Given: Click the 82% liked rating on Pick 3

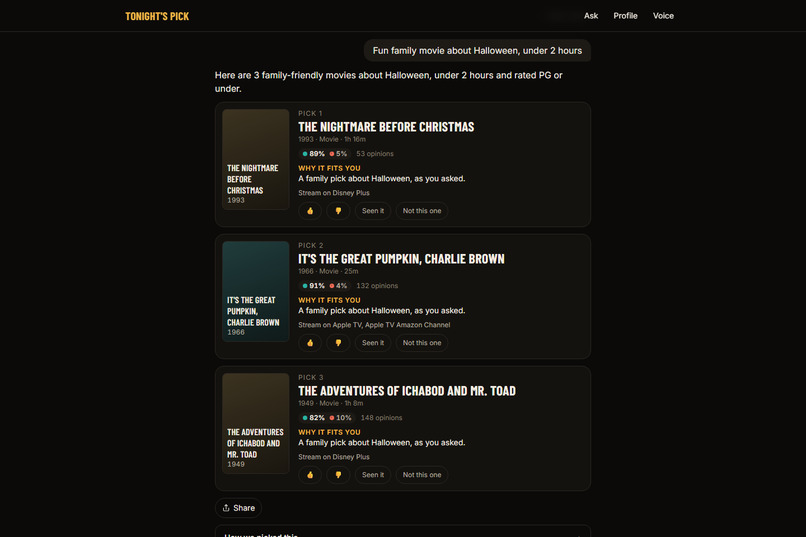Looking at the screenshot, I should (314, 418).
